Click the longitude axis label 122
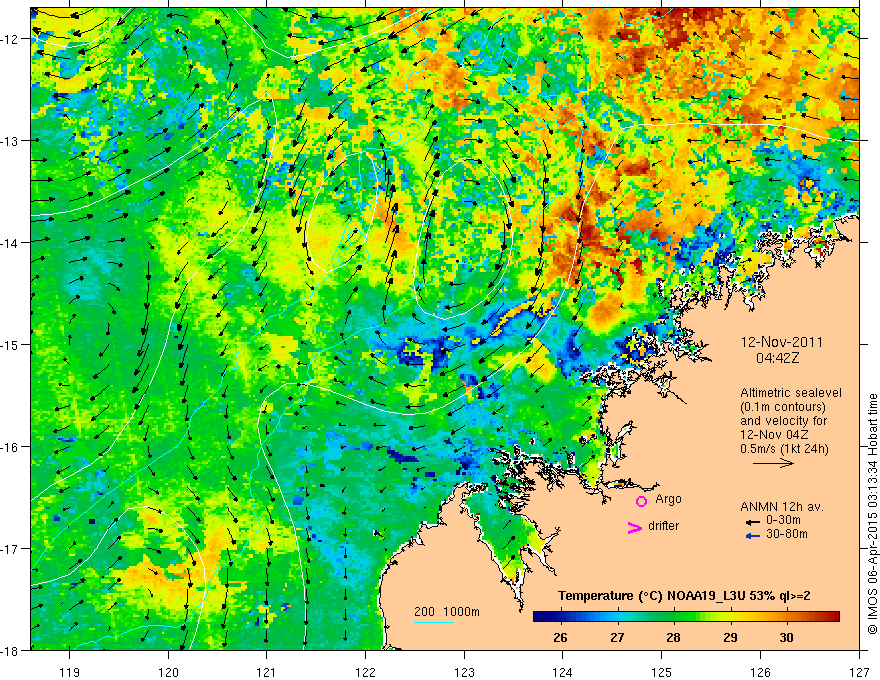This screenshot has height=680, width=880. coord(365,672)
